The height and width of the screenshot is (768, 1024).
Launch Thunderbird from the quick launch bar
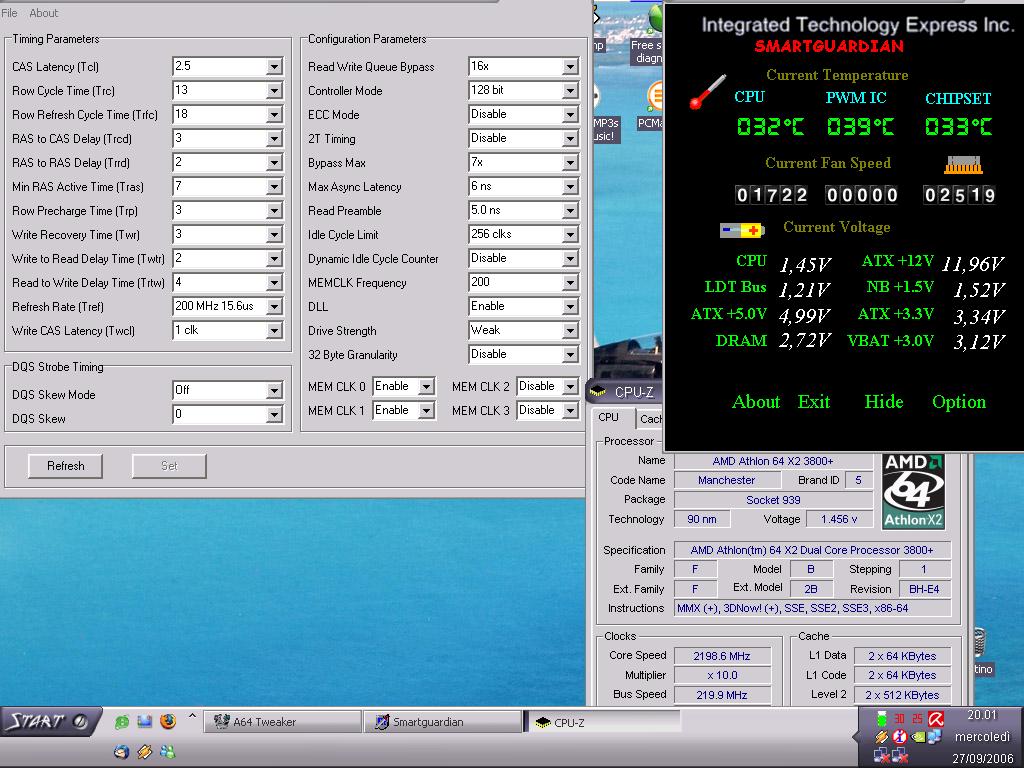pyautogui.click(x=121, y=752)
